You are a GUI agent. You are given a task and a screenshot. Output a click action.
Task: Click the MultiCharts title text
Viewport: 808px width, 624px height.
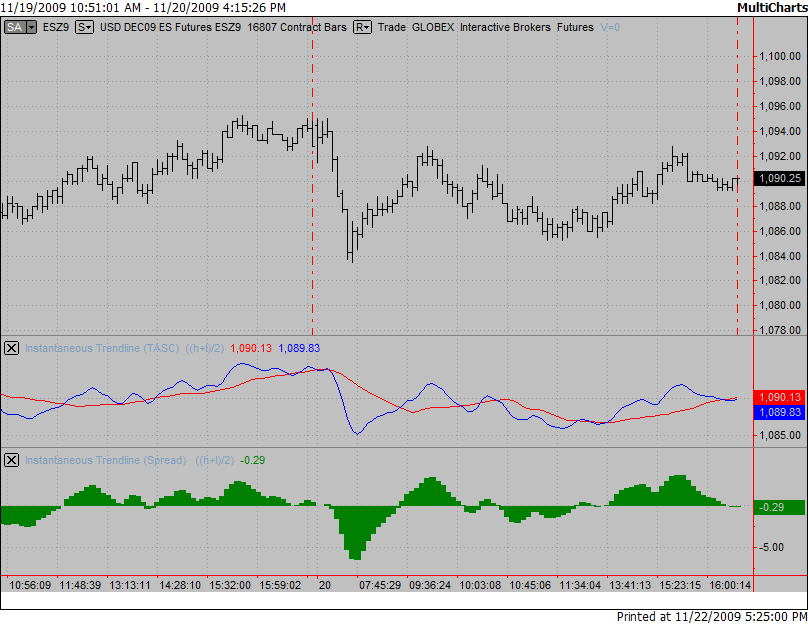pyautogui.click(x=772, y=8)
